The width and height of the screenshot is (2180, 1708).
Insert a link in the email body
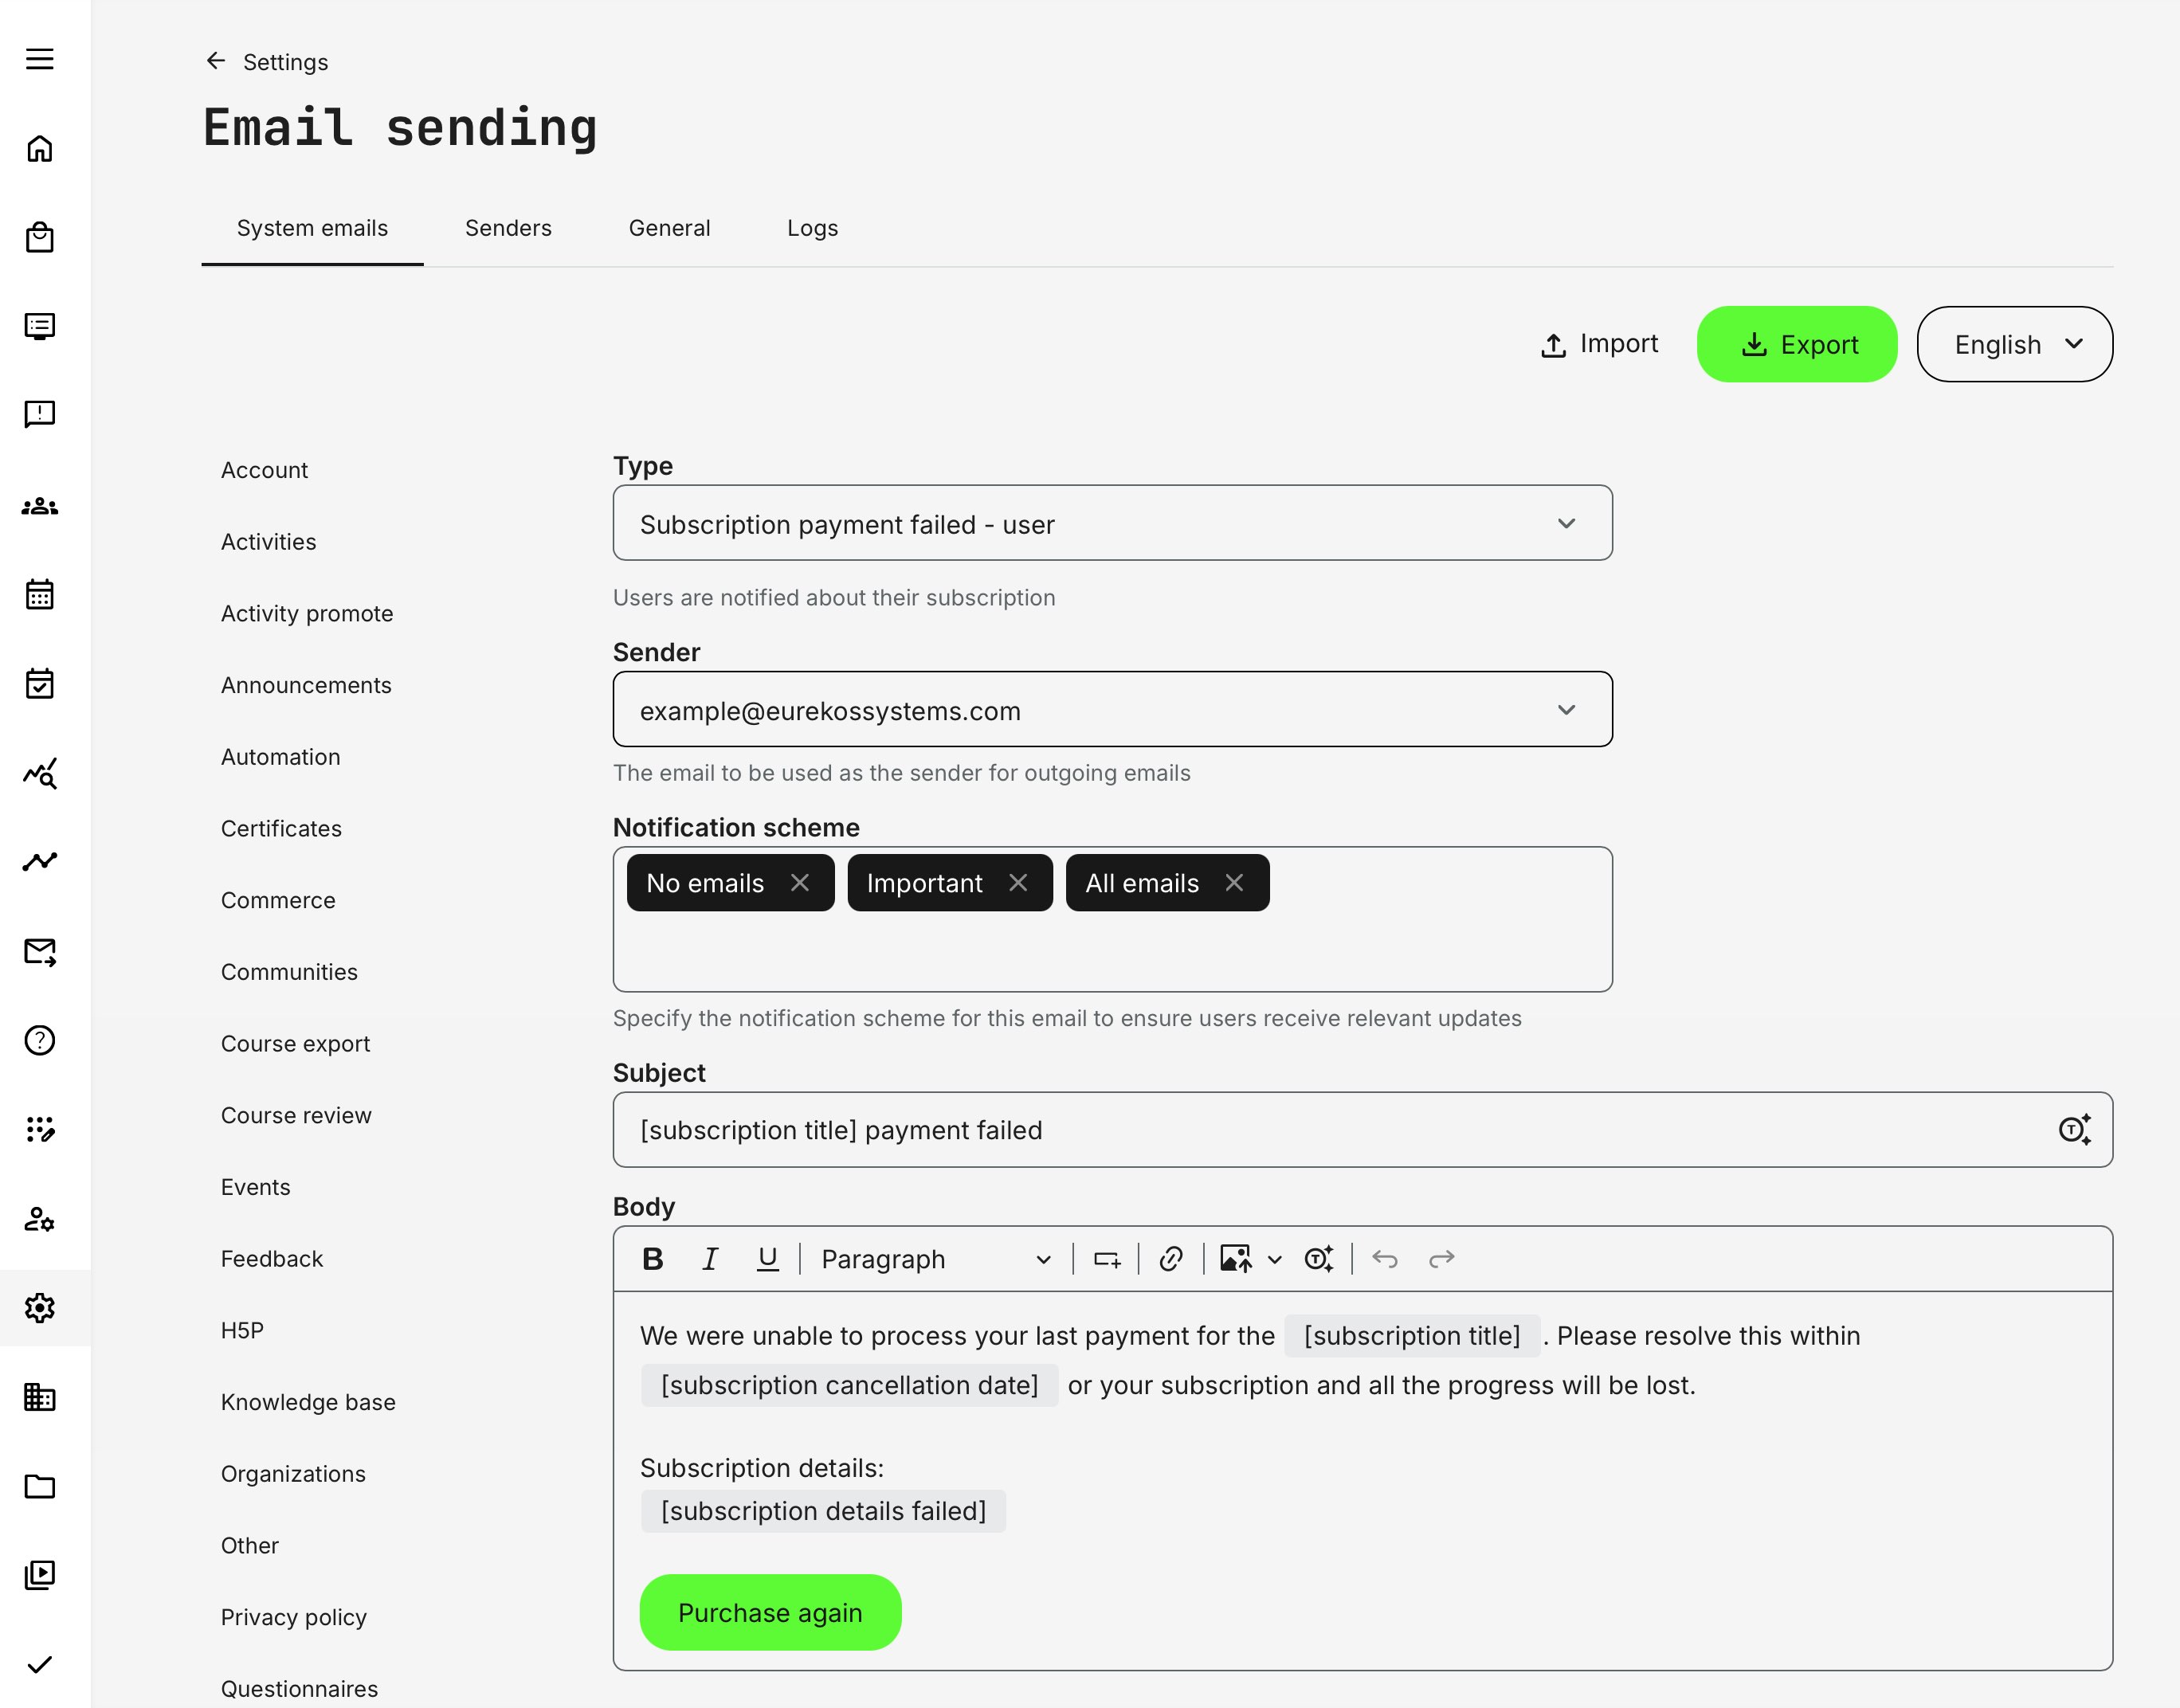pos(1171,1259)
